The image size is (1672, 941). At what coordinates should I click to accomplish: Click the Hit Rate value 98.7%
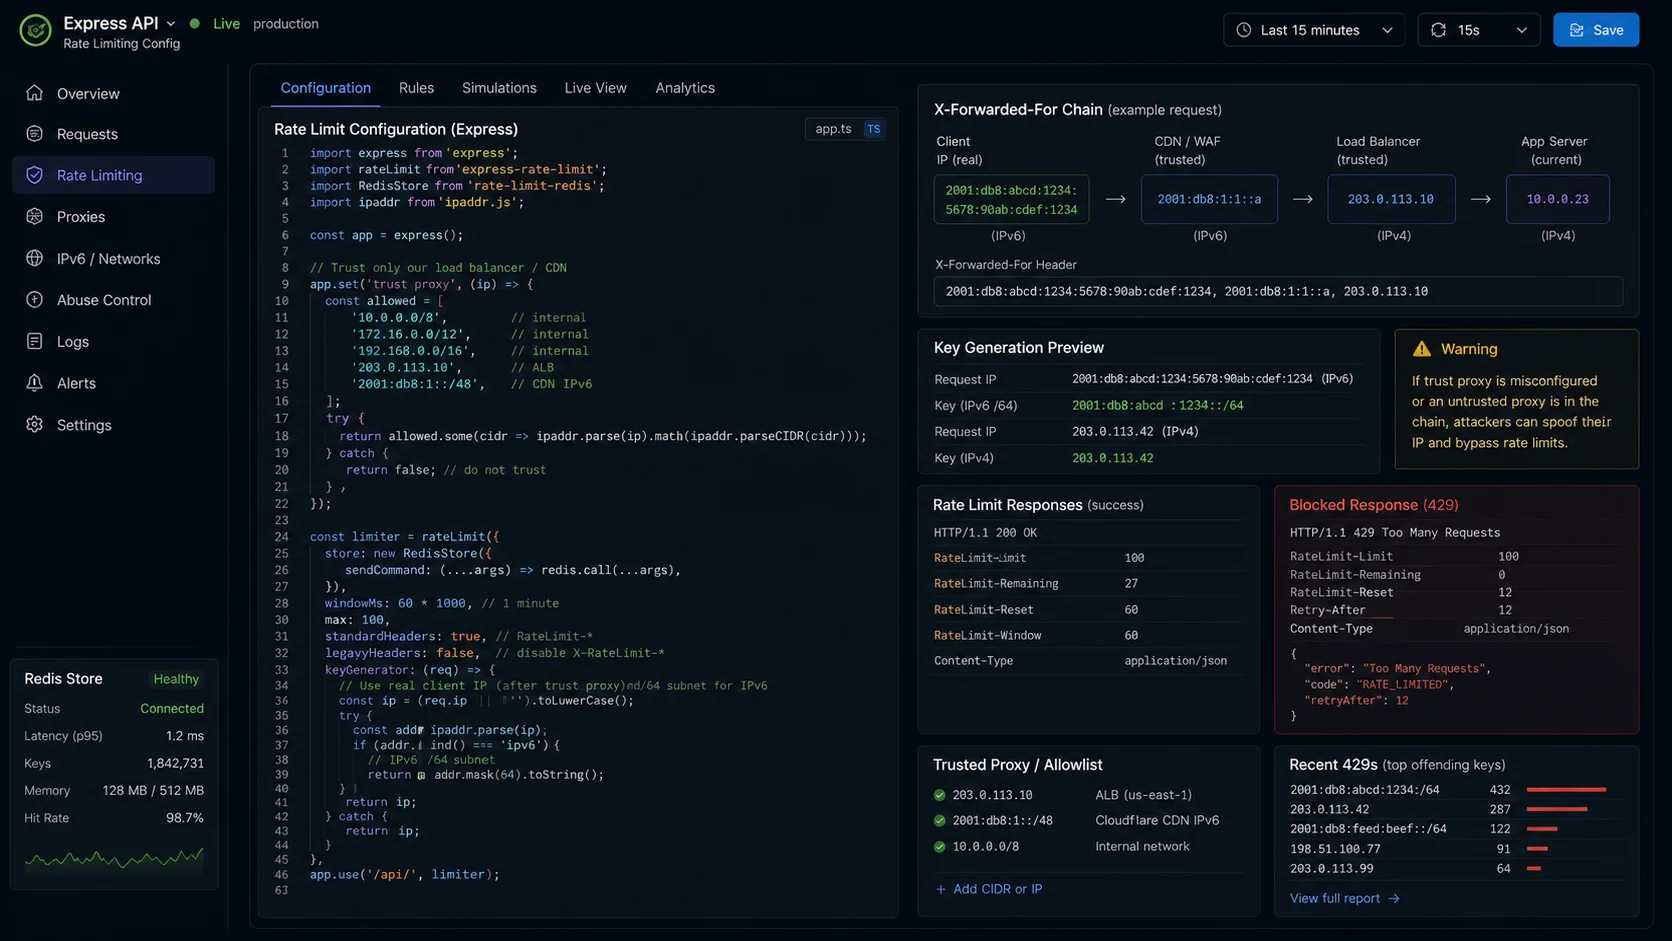[x=185, y=818]
